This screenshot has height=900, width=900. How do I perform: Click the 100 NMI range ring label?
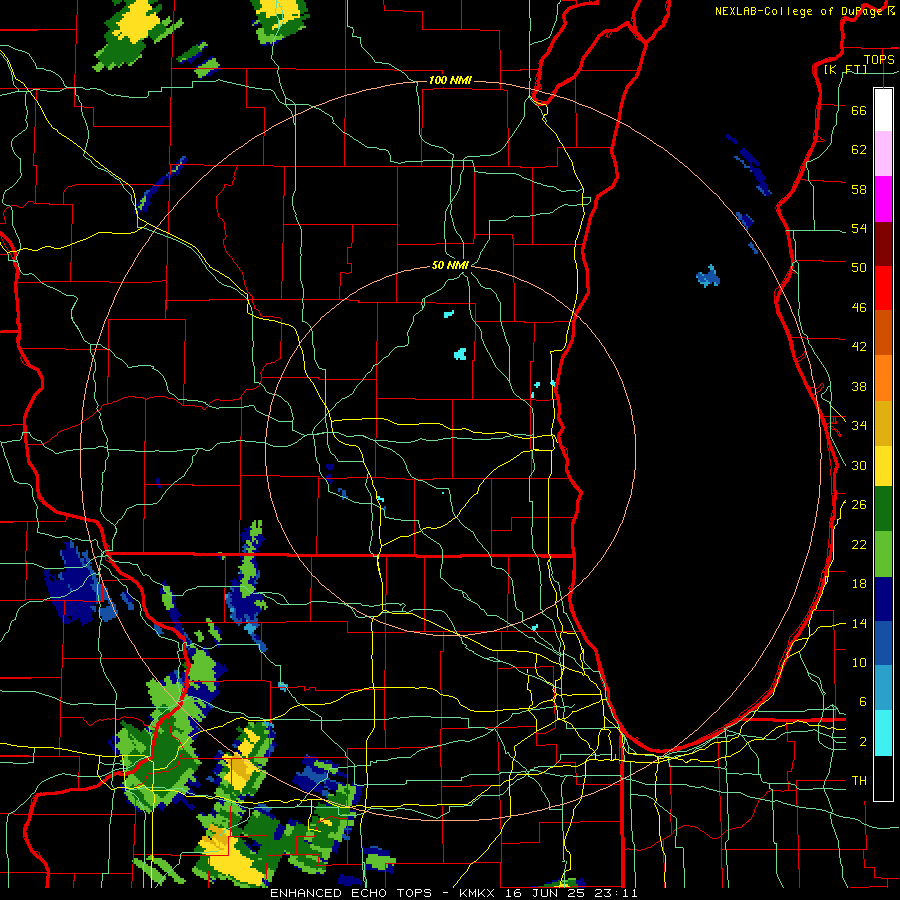click(x=450, y=80)
